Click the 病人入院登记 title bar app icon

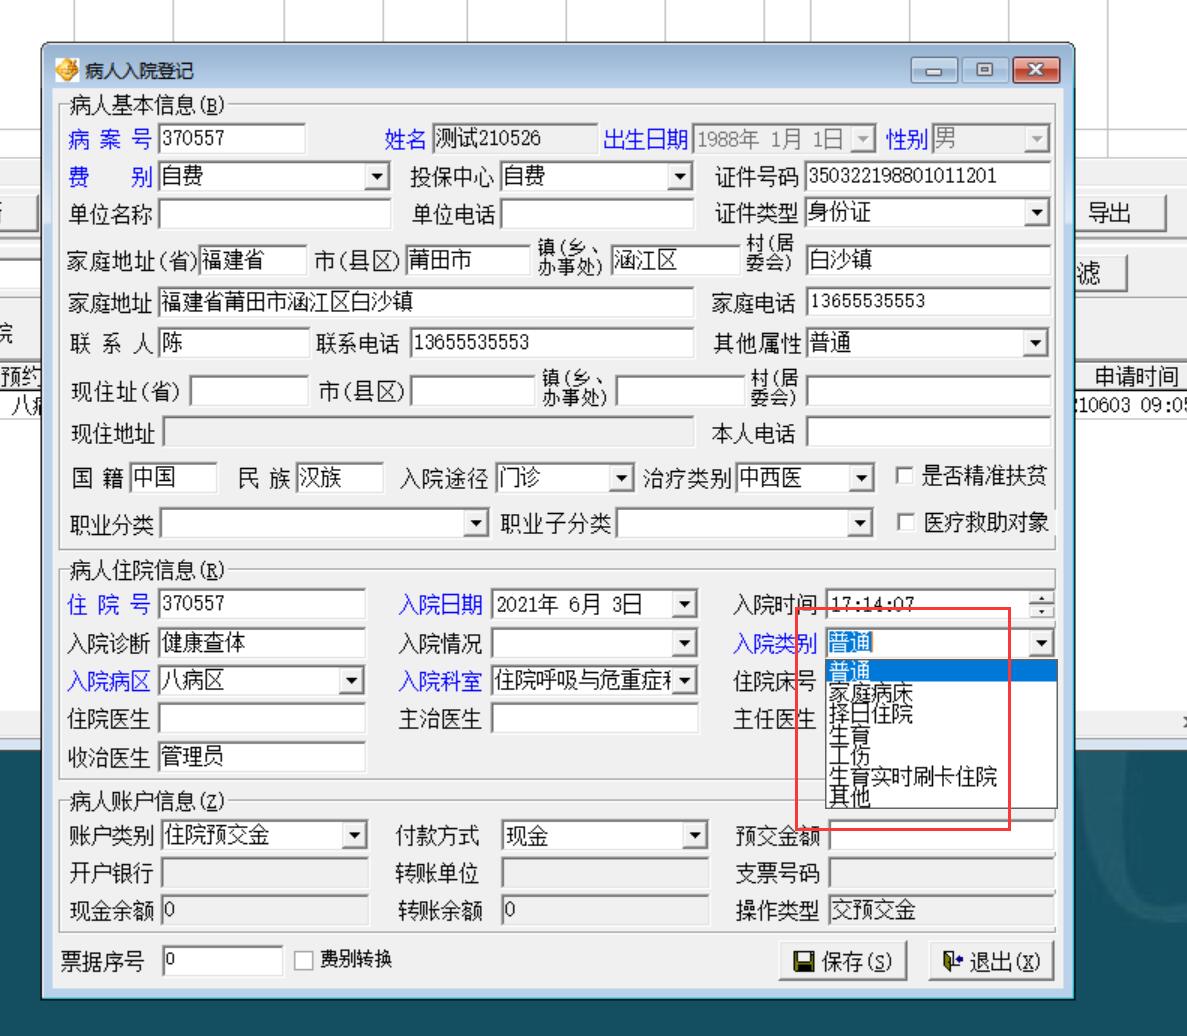pos(67,70)
